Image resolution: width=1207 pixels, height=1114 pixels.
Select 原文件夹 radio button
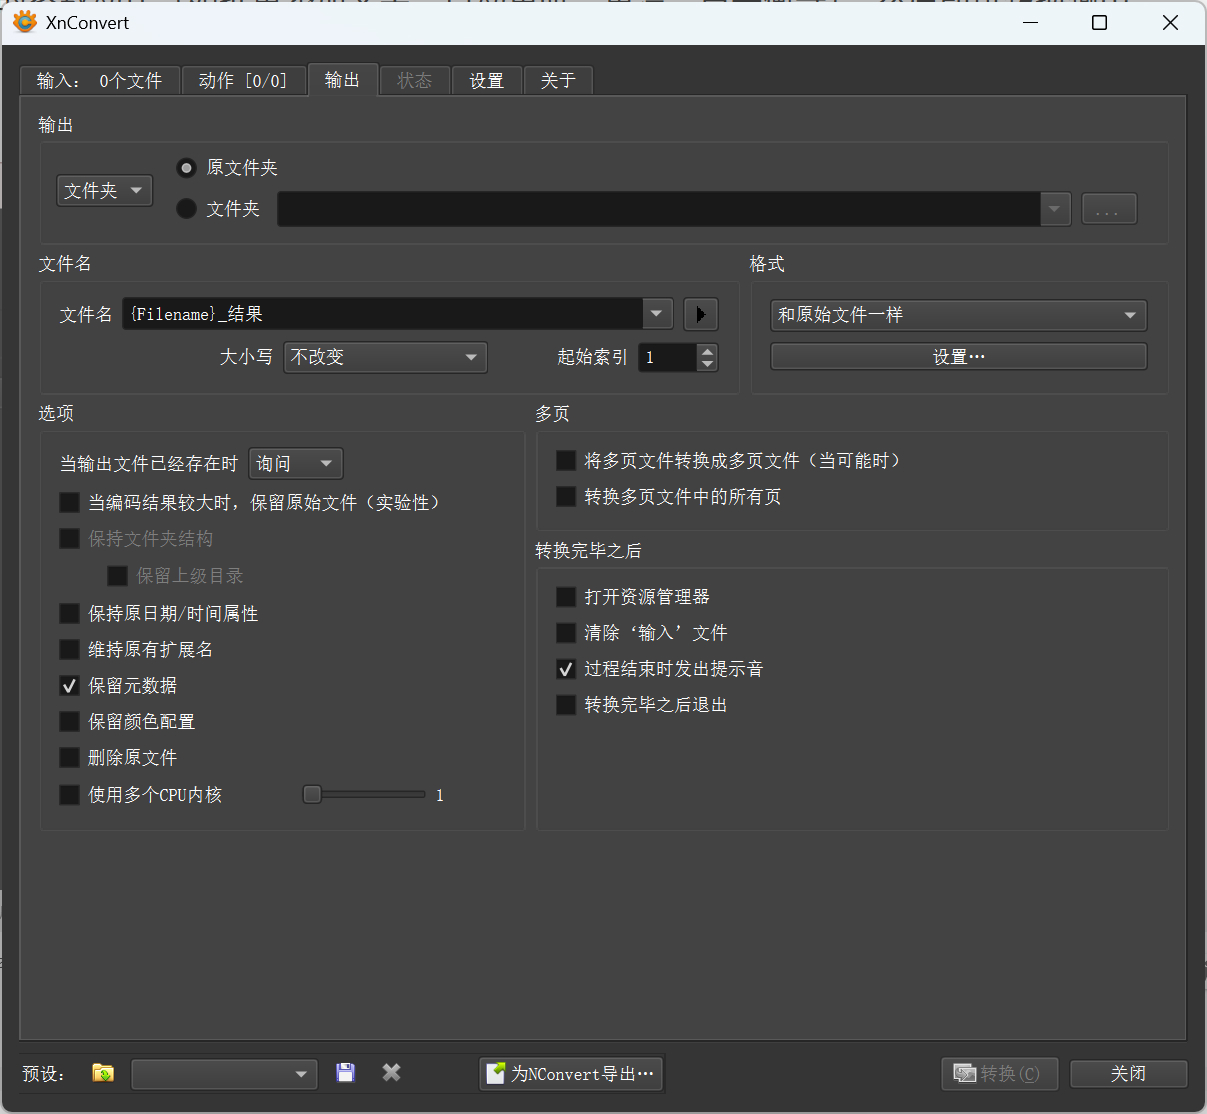(186, 168)
